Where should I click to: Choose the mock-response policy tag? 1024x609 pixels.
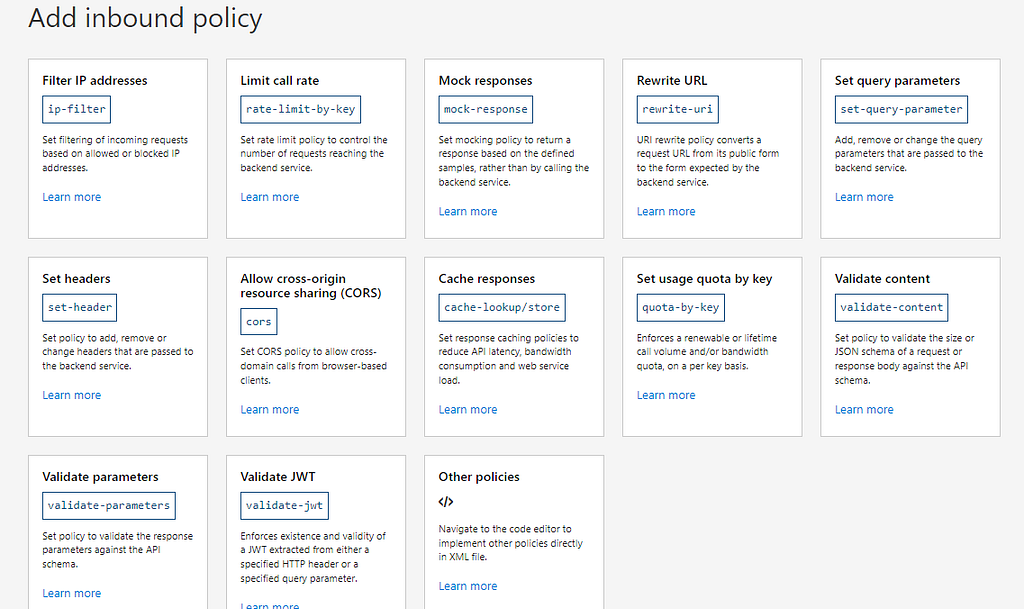[x=485, y=109]
